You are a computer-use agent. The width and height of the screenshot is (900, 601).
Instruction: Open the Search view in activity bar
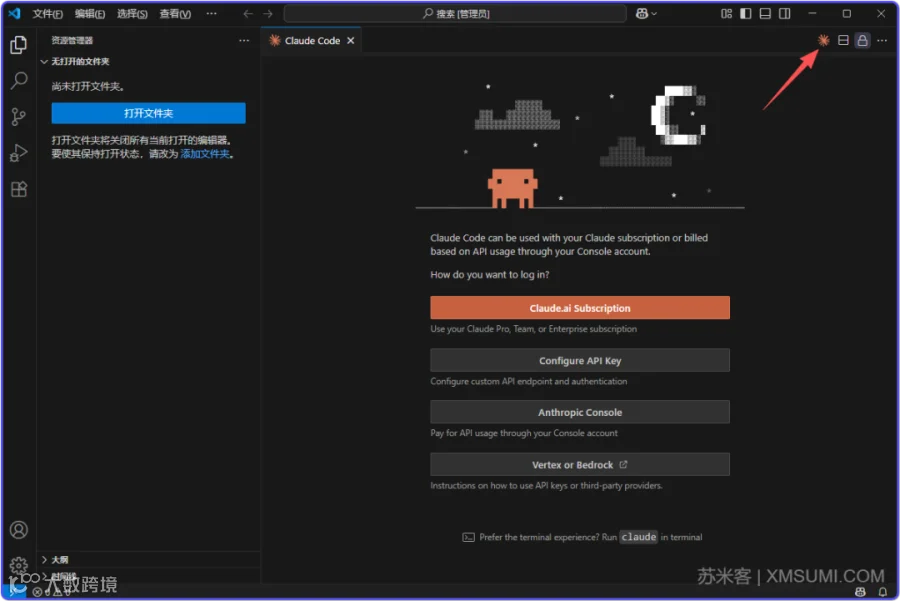[x=18, y=80]
